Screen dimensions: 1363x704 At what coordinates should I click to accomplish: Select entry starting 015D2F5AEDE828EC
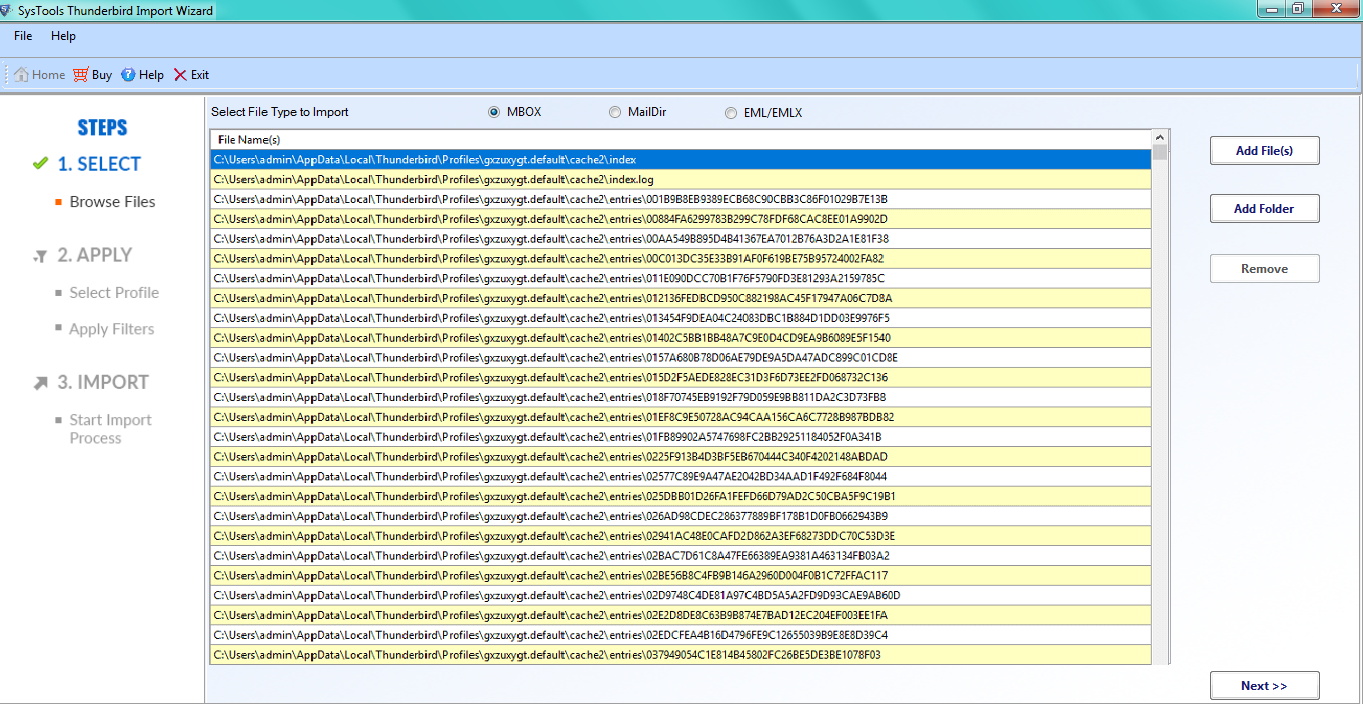(x=680, y=377)
